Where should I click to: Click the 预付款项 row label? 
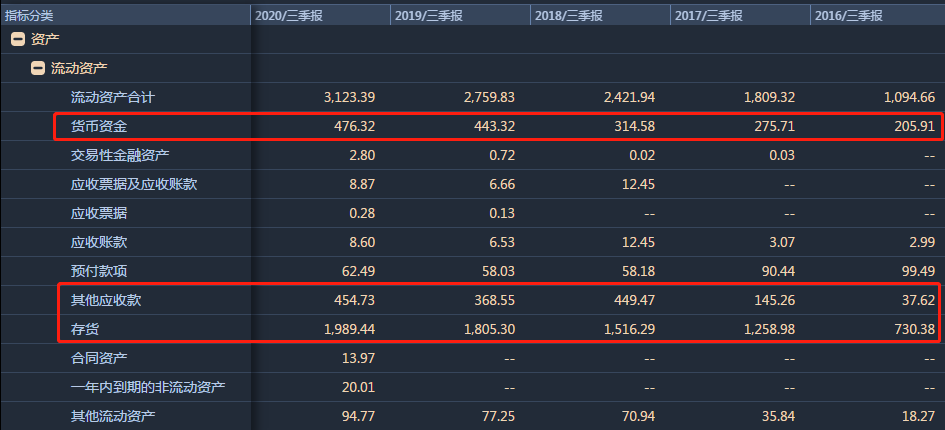[99, 271]
